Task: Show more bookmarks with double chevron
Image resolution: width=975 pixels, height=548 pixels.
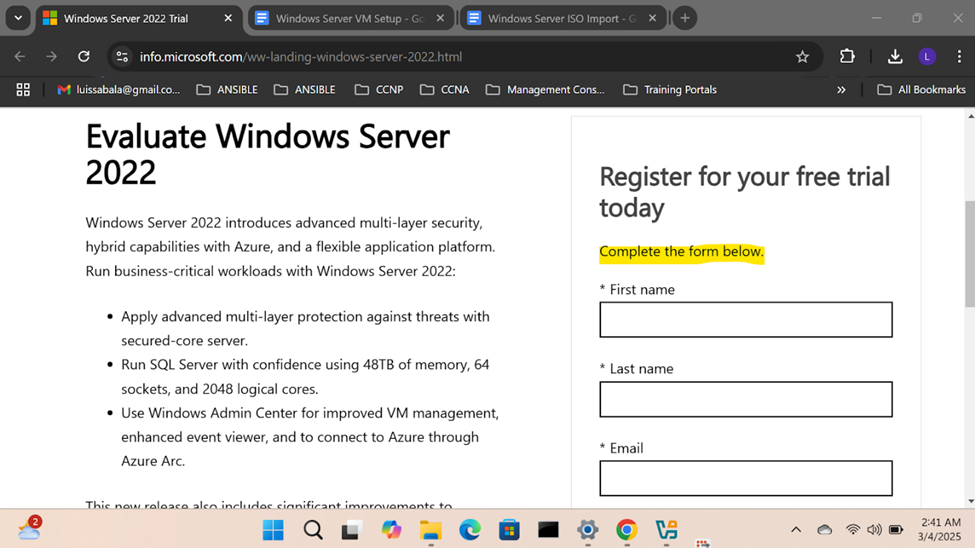Action: click(x=841, y=90)
